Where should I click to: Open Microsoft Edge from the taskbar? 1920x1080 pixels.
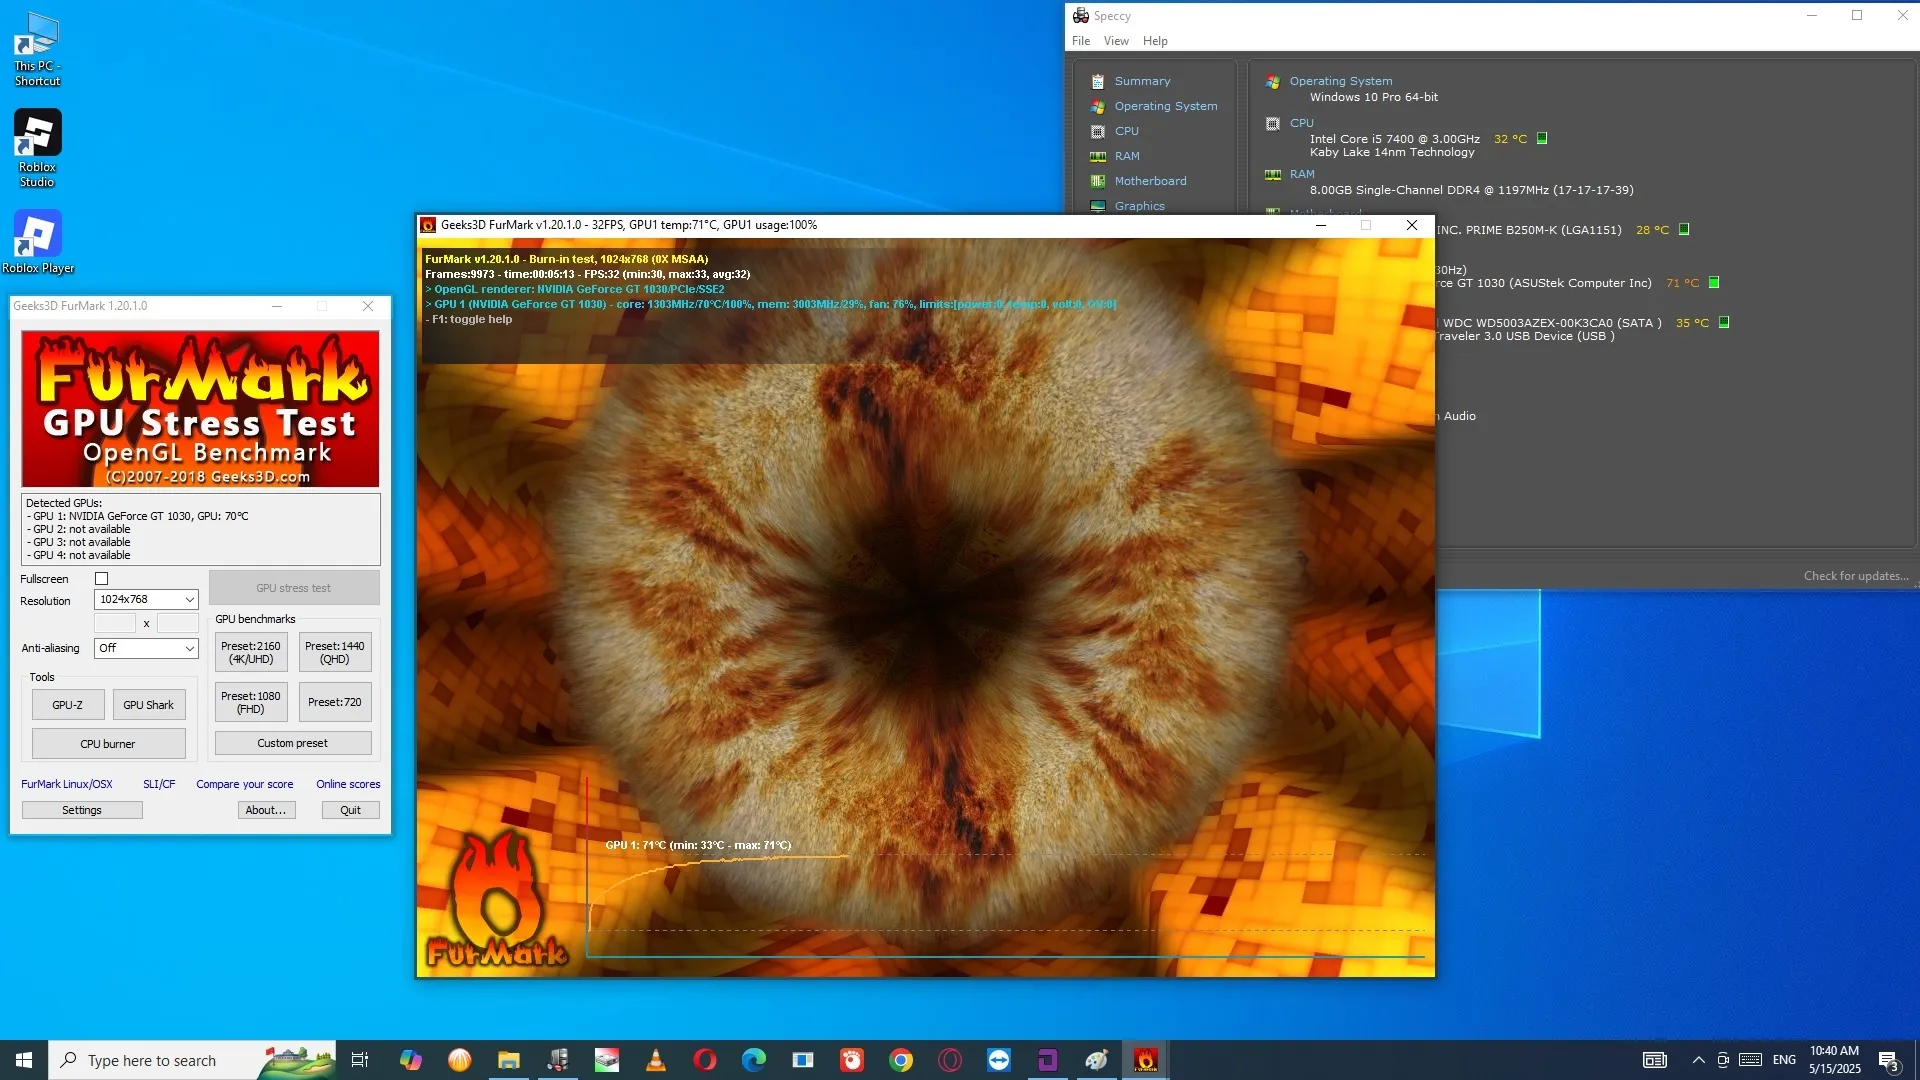(754, 1060)
